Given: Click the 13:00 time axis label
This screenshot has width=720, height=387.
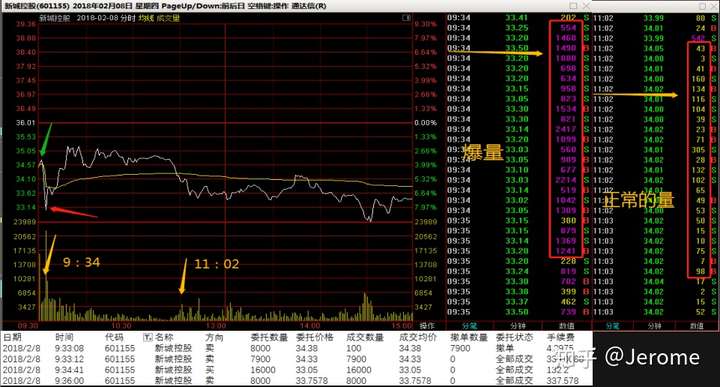Looking at the screenshot, I should [x=216, y=325].
